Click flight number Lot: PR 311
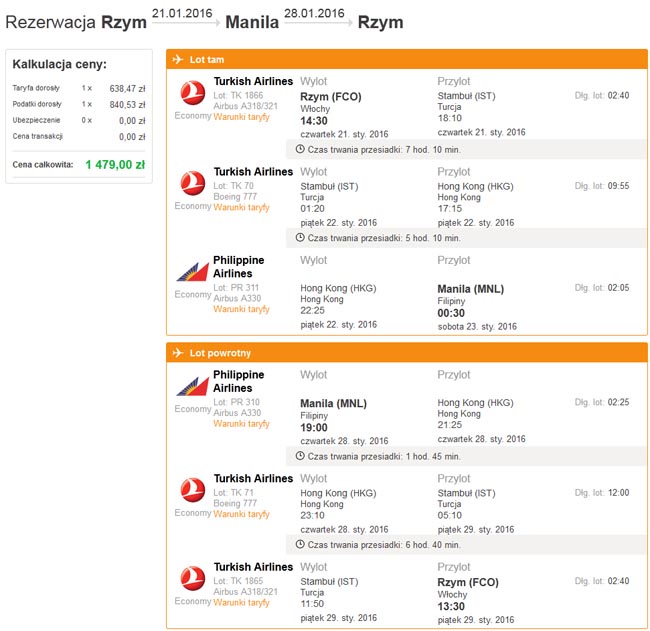Viewport: 650px width, 631px height. 236,287
